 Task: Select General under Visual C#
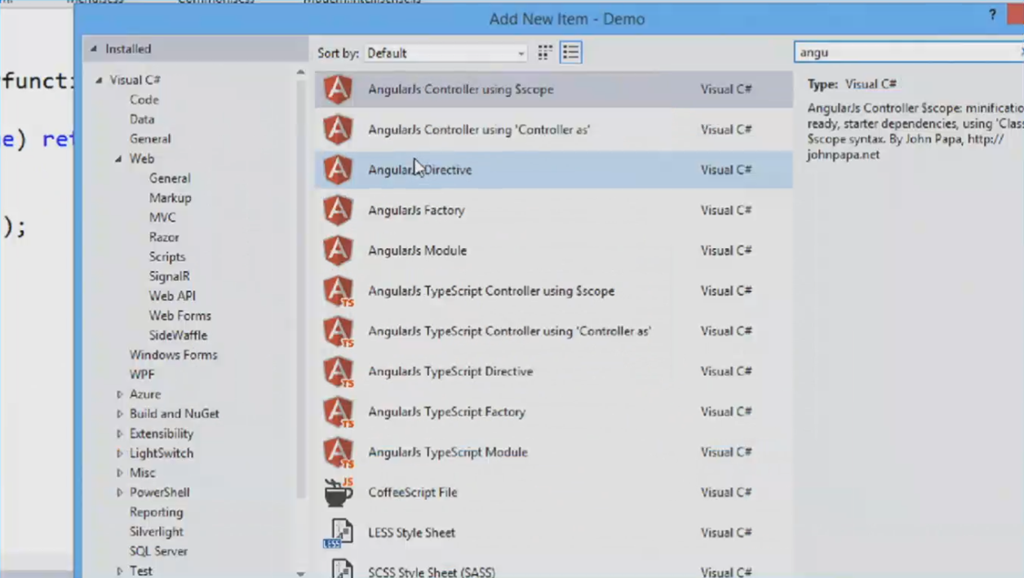150,139
